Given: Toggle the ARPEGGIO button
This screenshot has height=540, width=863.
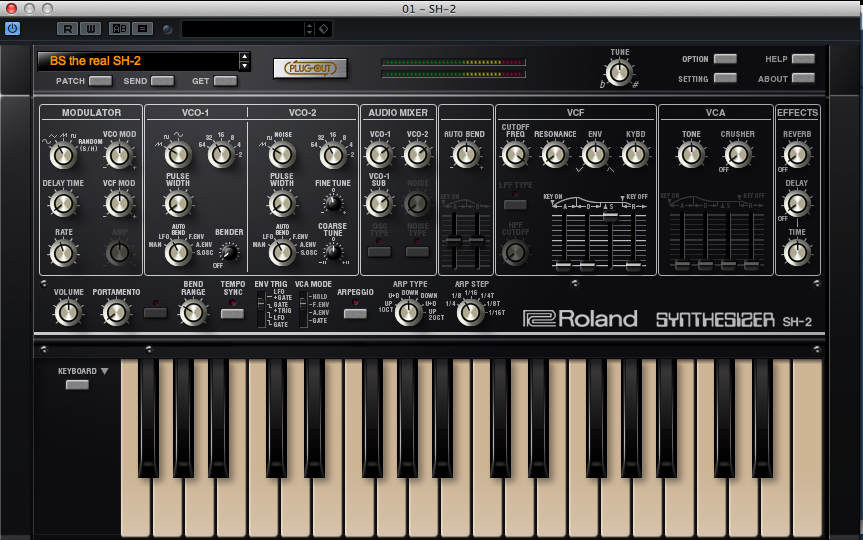Looking at the screenshot, I should [355, 314].
